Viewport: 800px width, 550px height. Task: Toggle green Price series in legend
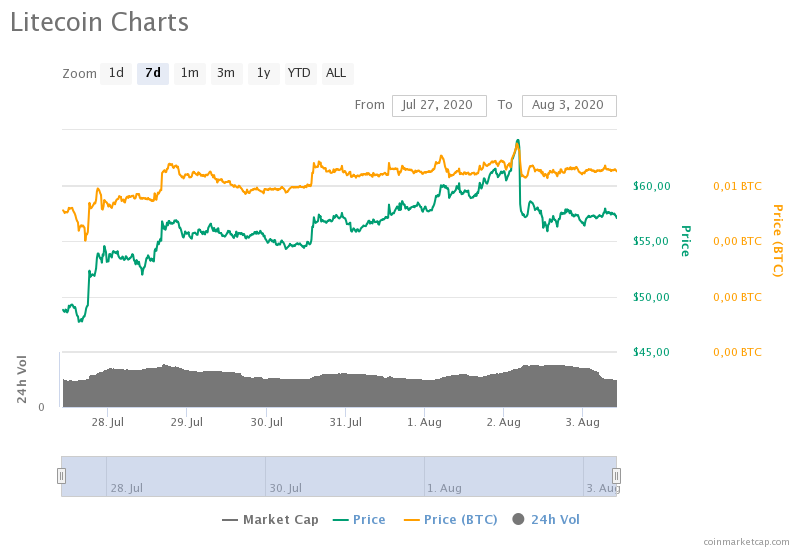[x=359, y=519]
